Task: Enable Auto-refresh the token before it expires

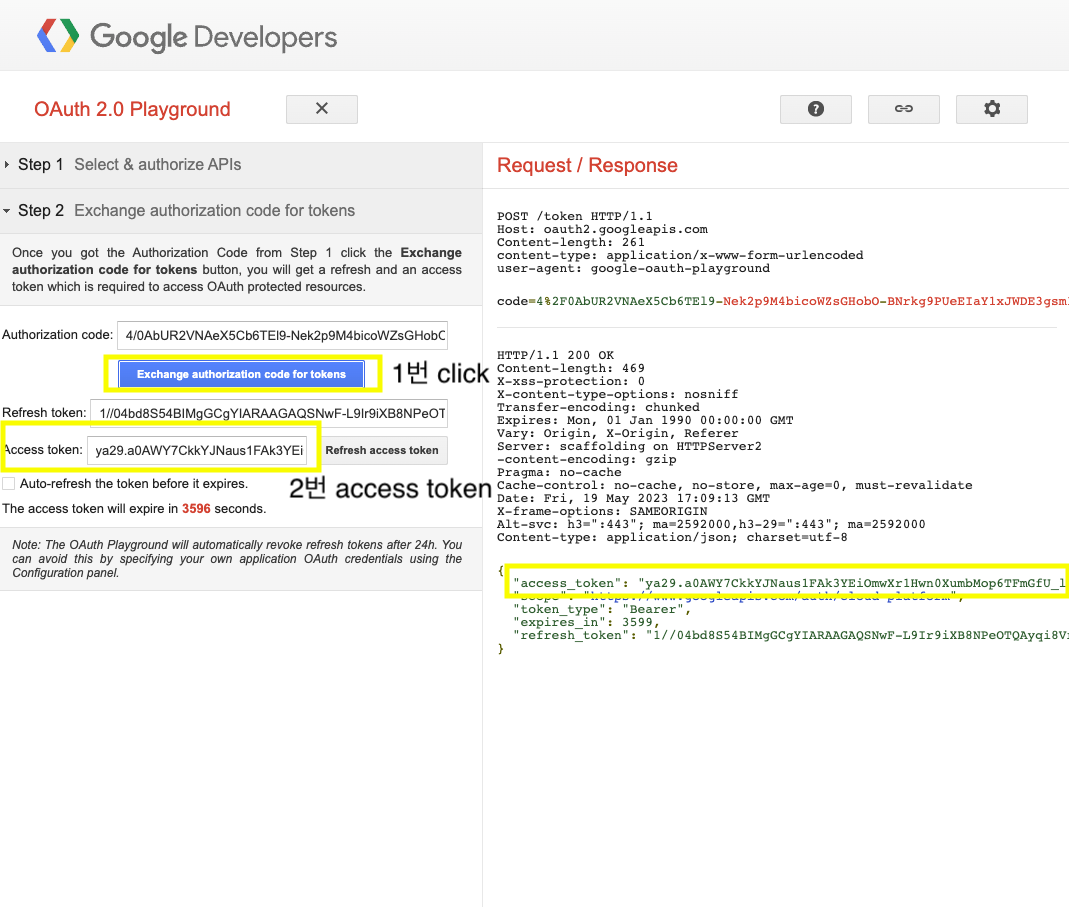Action: coord(9,484)
